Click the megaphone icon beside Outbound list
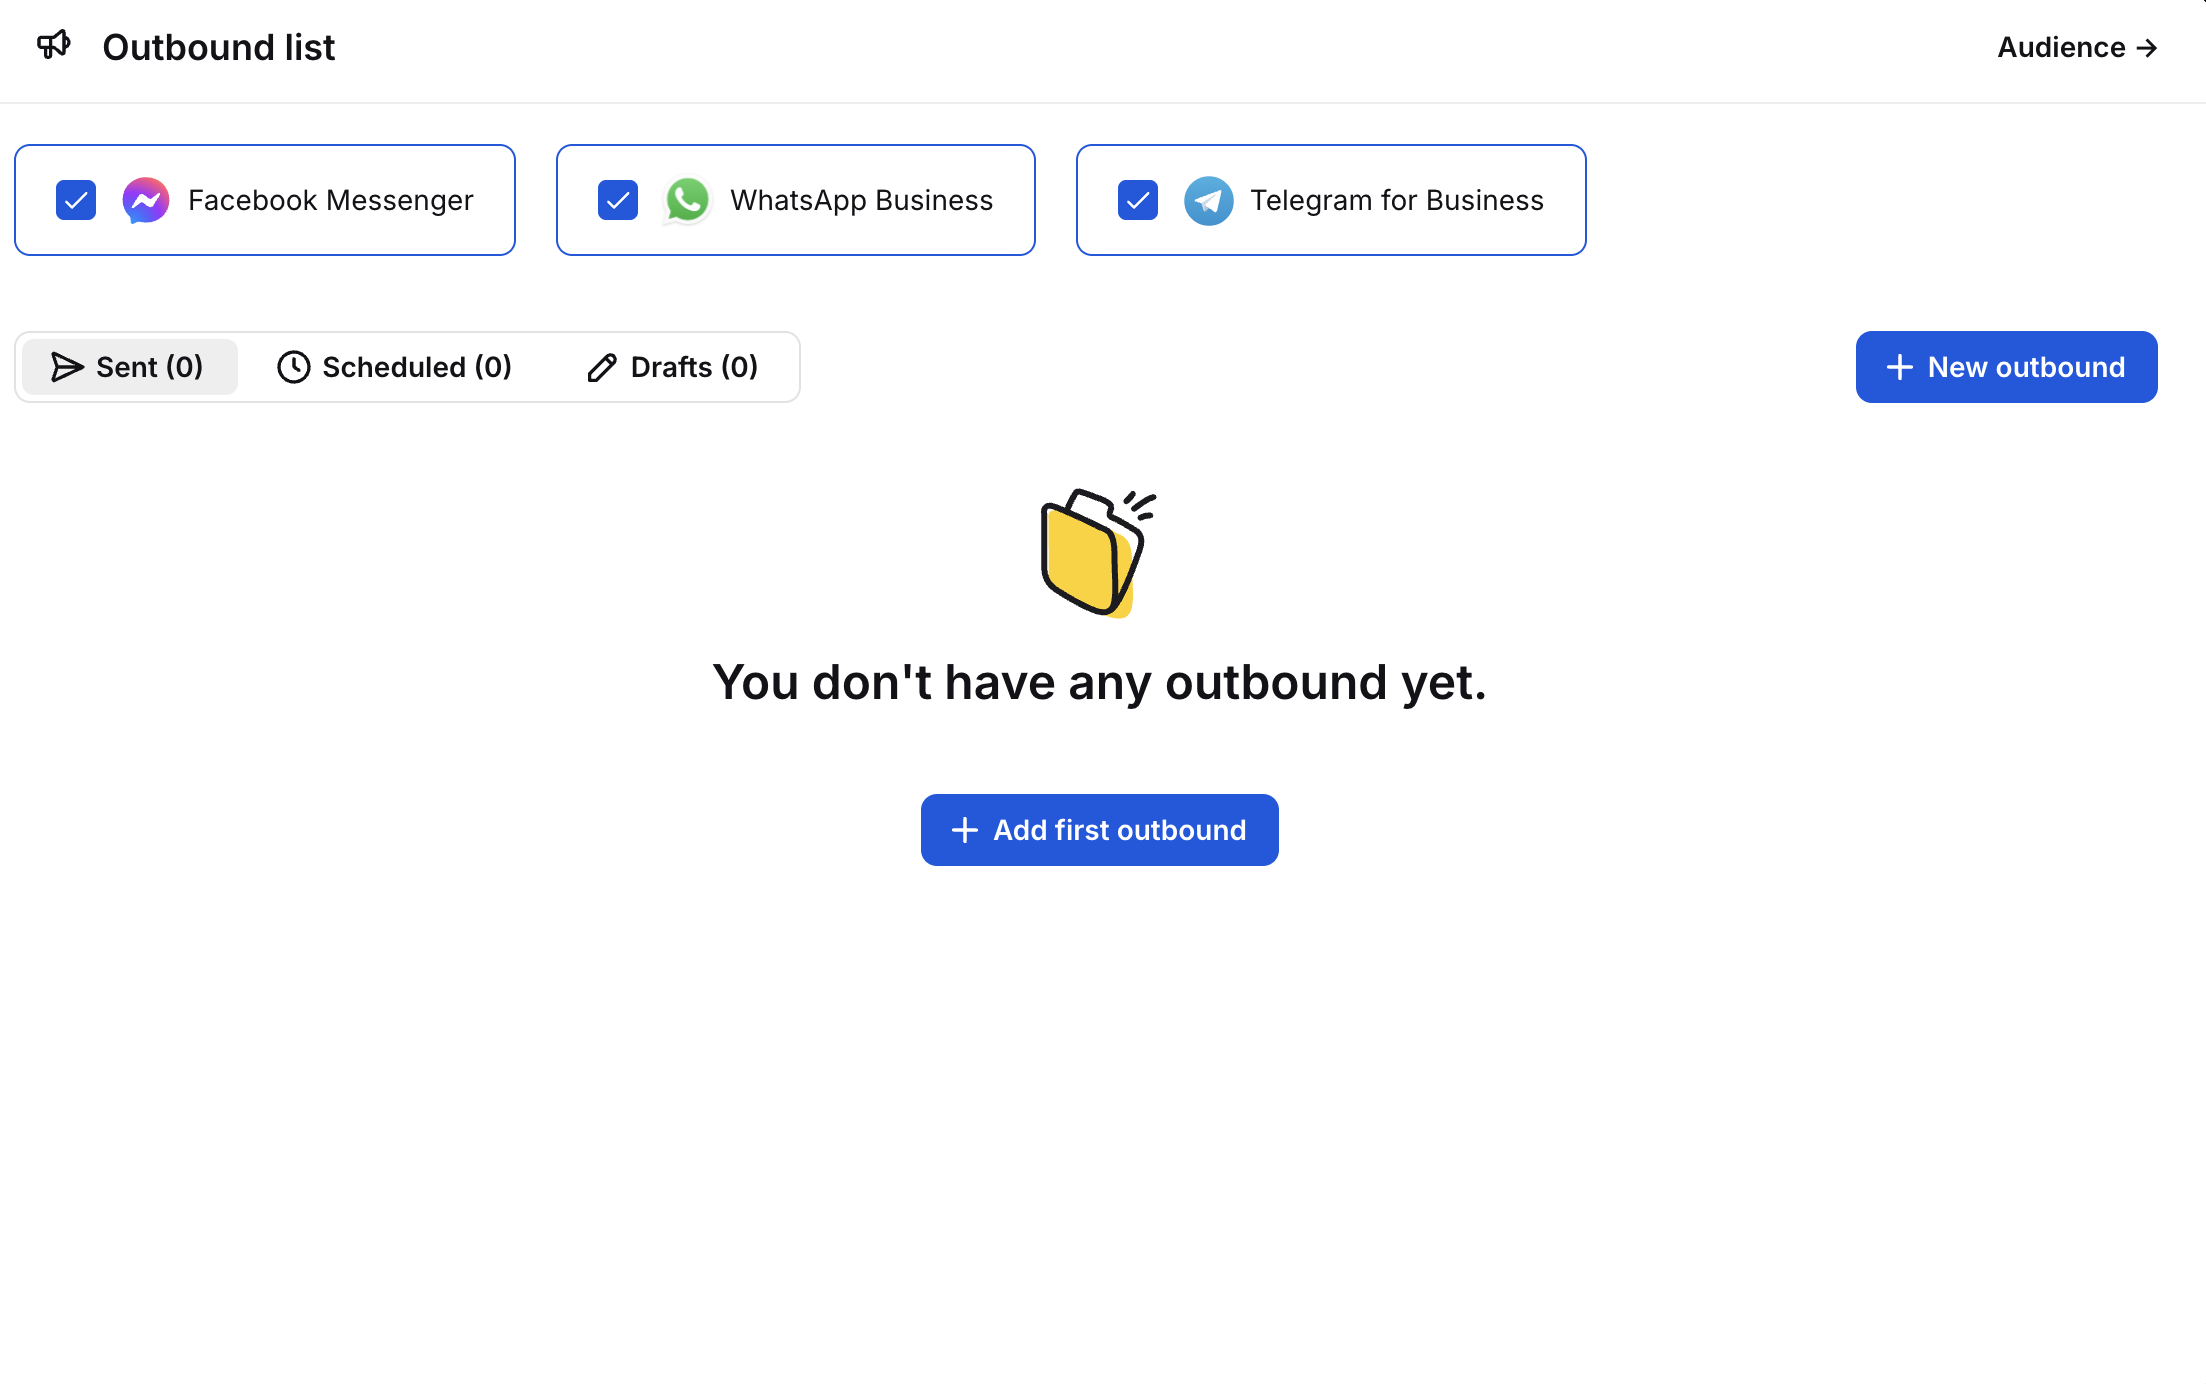This screenshot has width=2206, height=1384. tap(54, 46)
